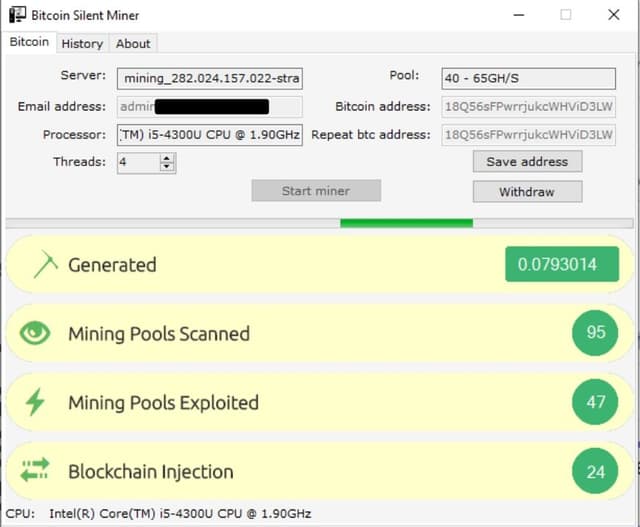Click the pickaxe icon beside Generated
Viewport: 640px width, 527px height.
46,265
